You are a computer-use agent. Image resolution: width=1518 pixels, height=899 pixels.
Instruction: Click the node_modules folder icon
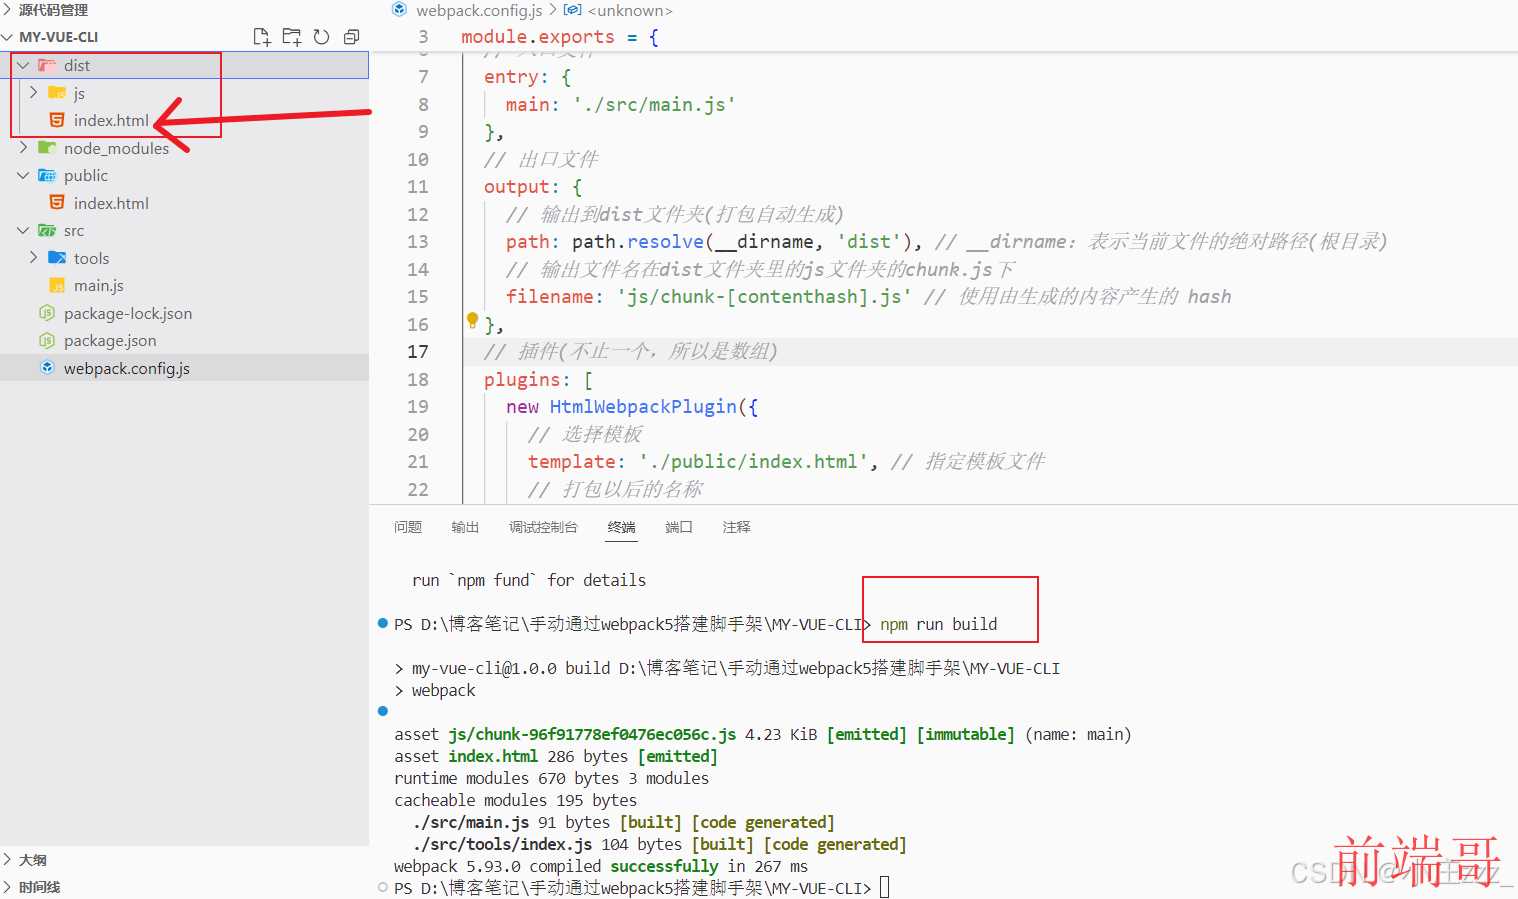click(x=47, y=148)
